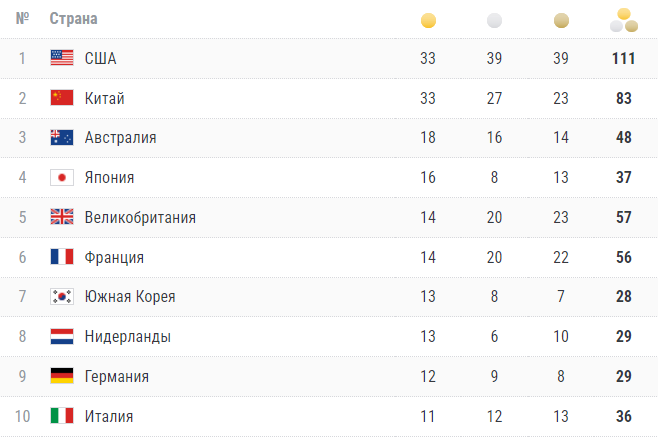
Task: Click the South Korea flag icon
Action: pos(62,297)
